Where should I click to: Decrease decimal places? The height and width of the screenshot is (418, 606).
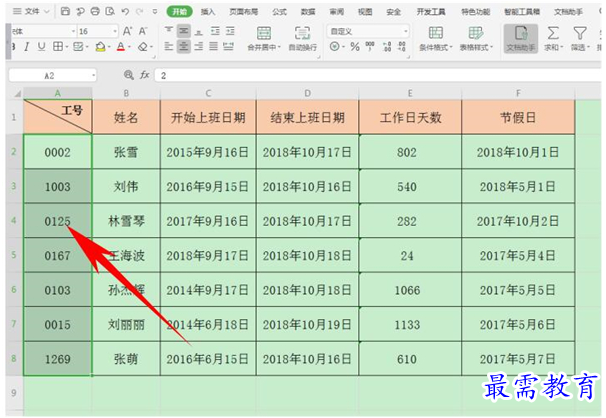point(402,47)
